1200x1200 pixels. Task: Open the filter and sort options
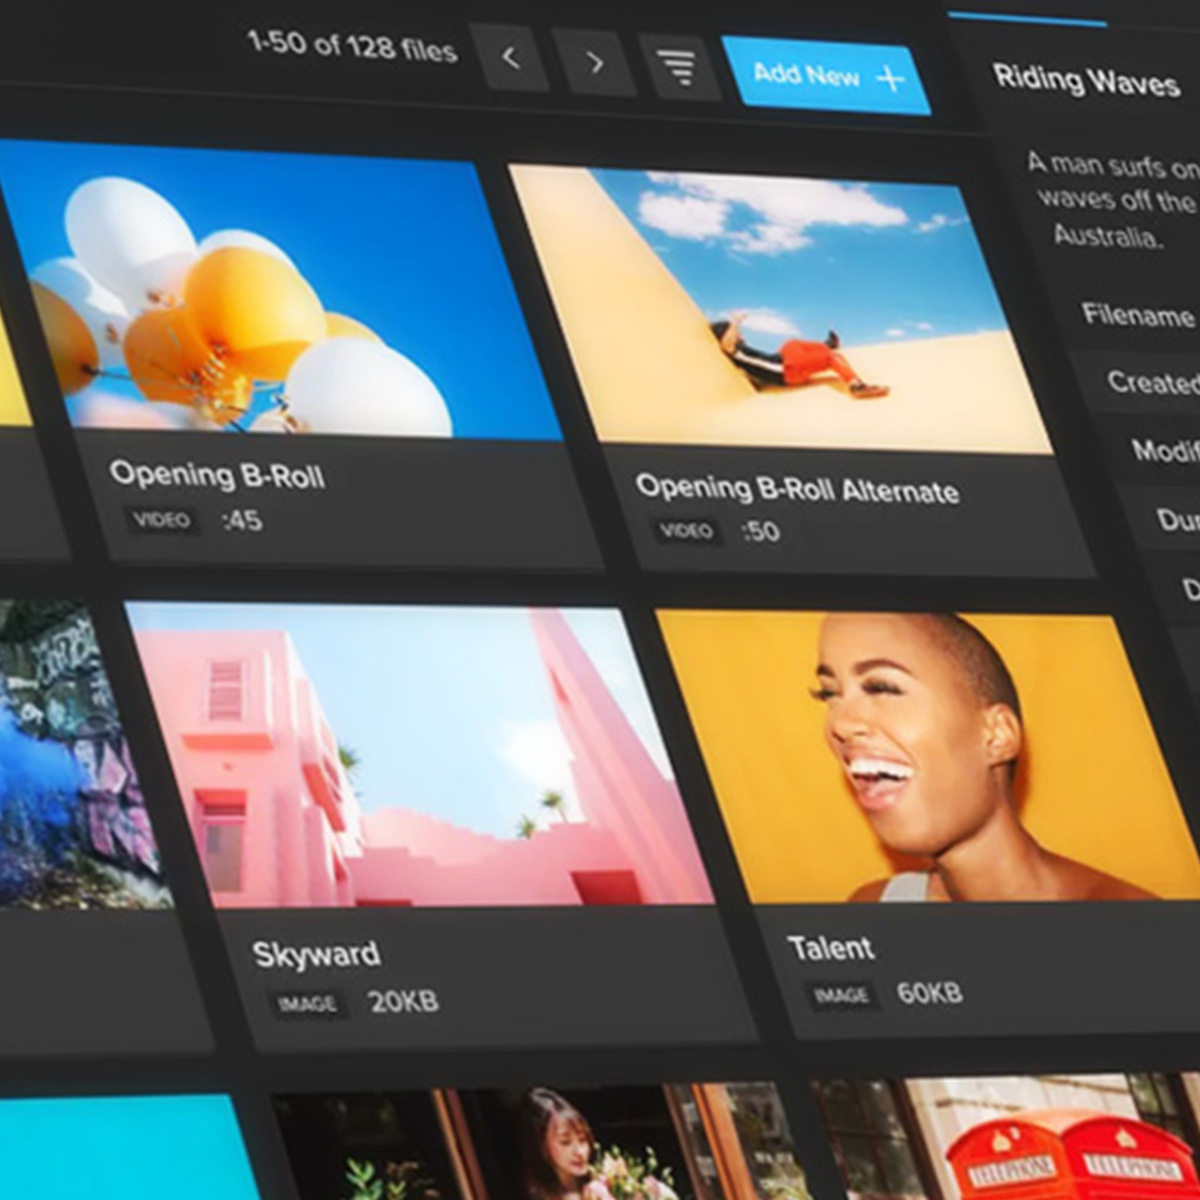tap(680, 68)
